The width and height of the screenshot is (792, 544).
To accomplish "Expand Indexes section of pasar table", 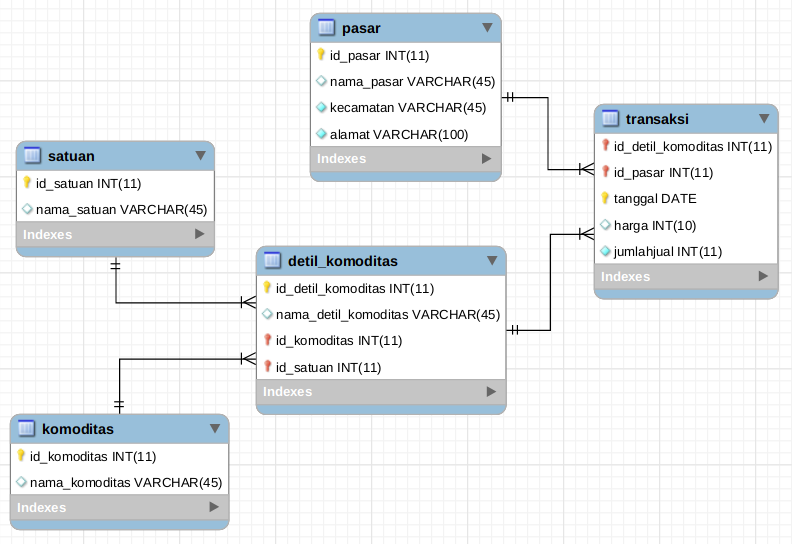I will click(486, 158).
